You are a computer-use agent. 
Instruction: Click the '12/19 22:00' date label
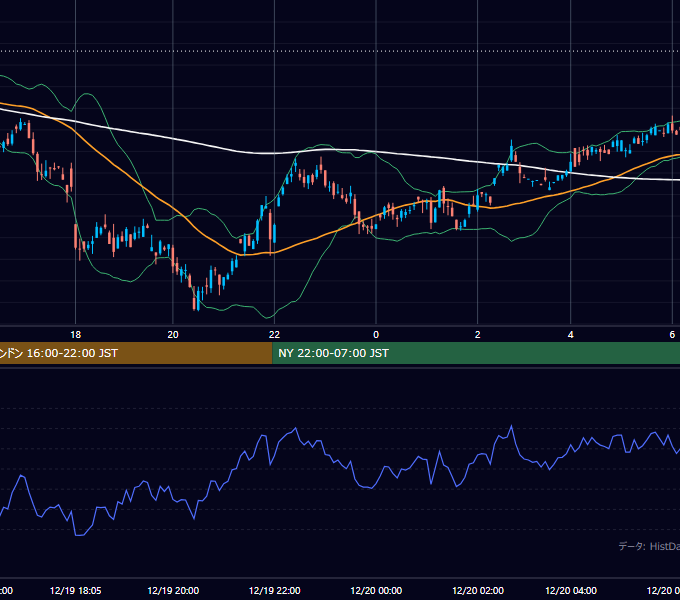coord(275,590)
